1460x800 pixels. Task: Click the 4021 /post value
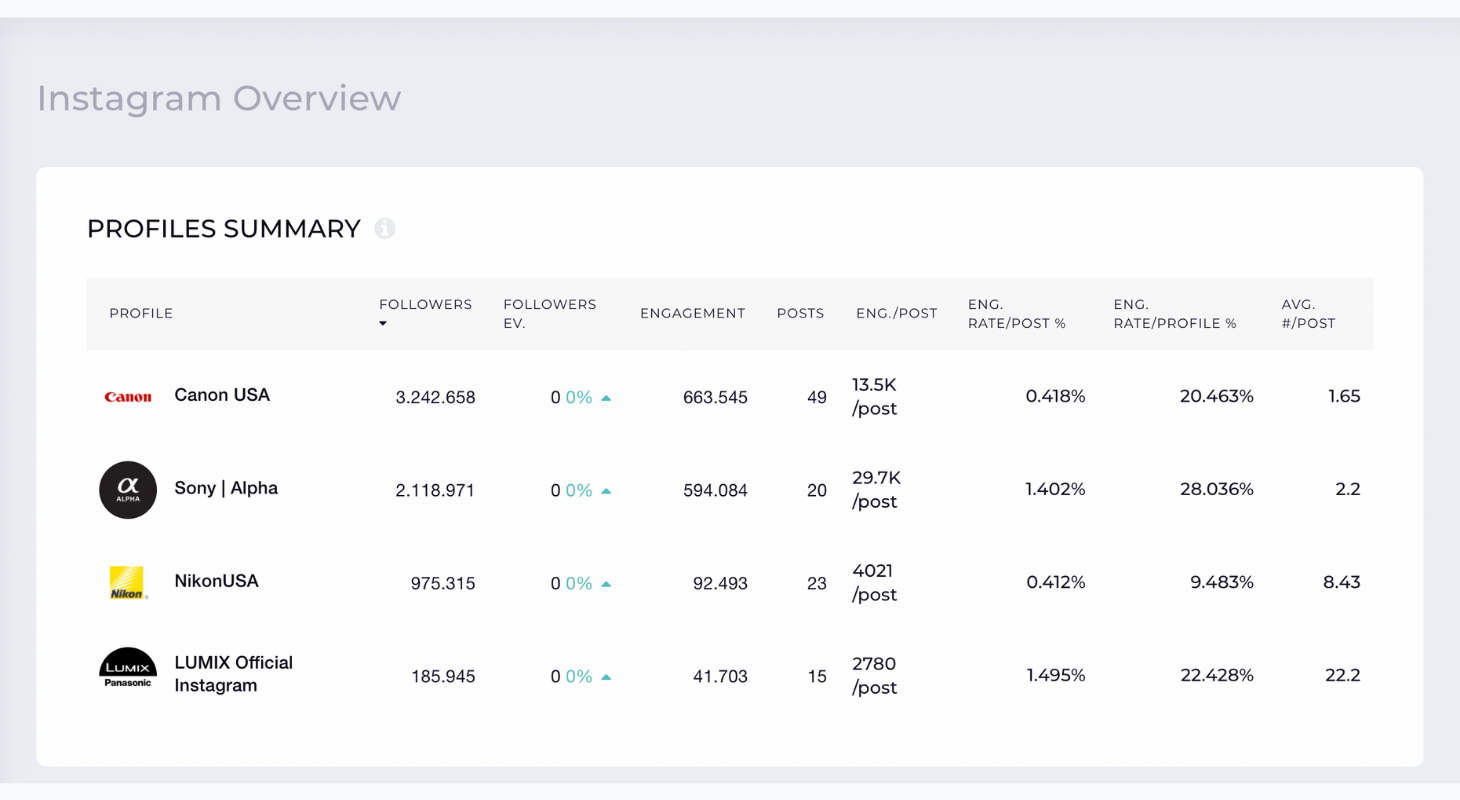[x=875, y=583]
